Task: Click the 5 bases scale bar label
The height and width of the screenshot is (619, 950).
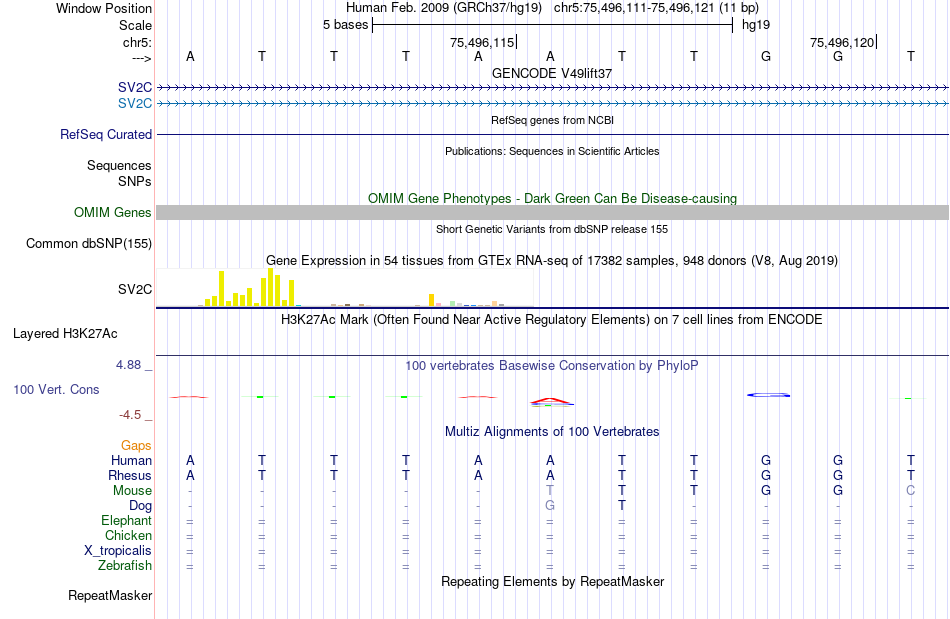Action: coord(345,25)
